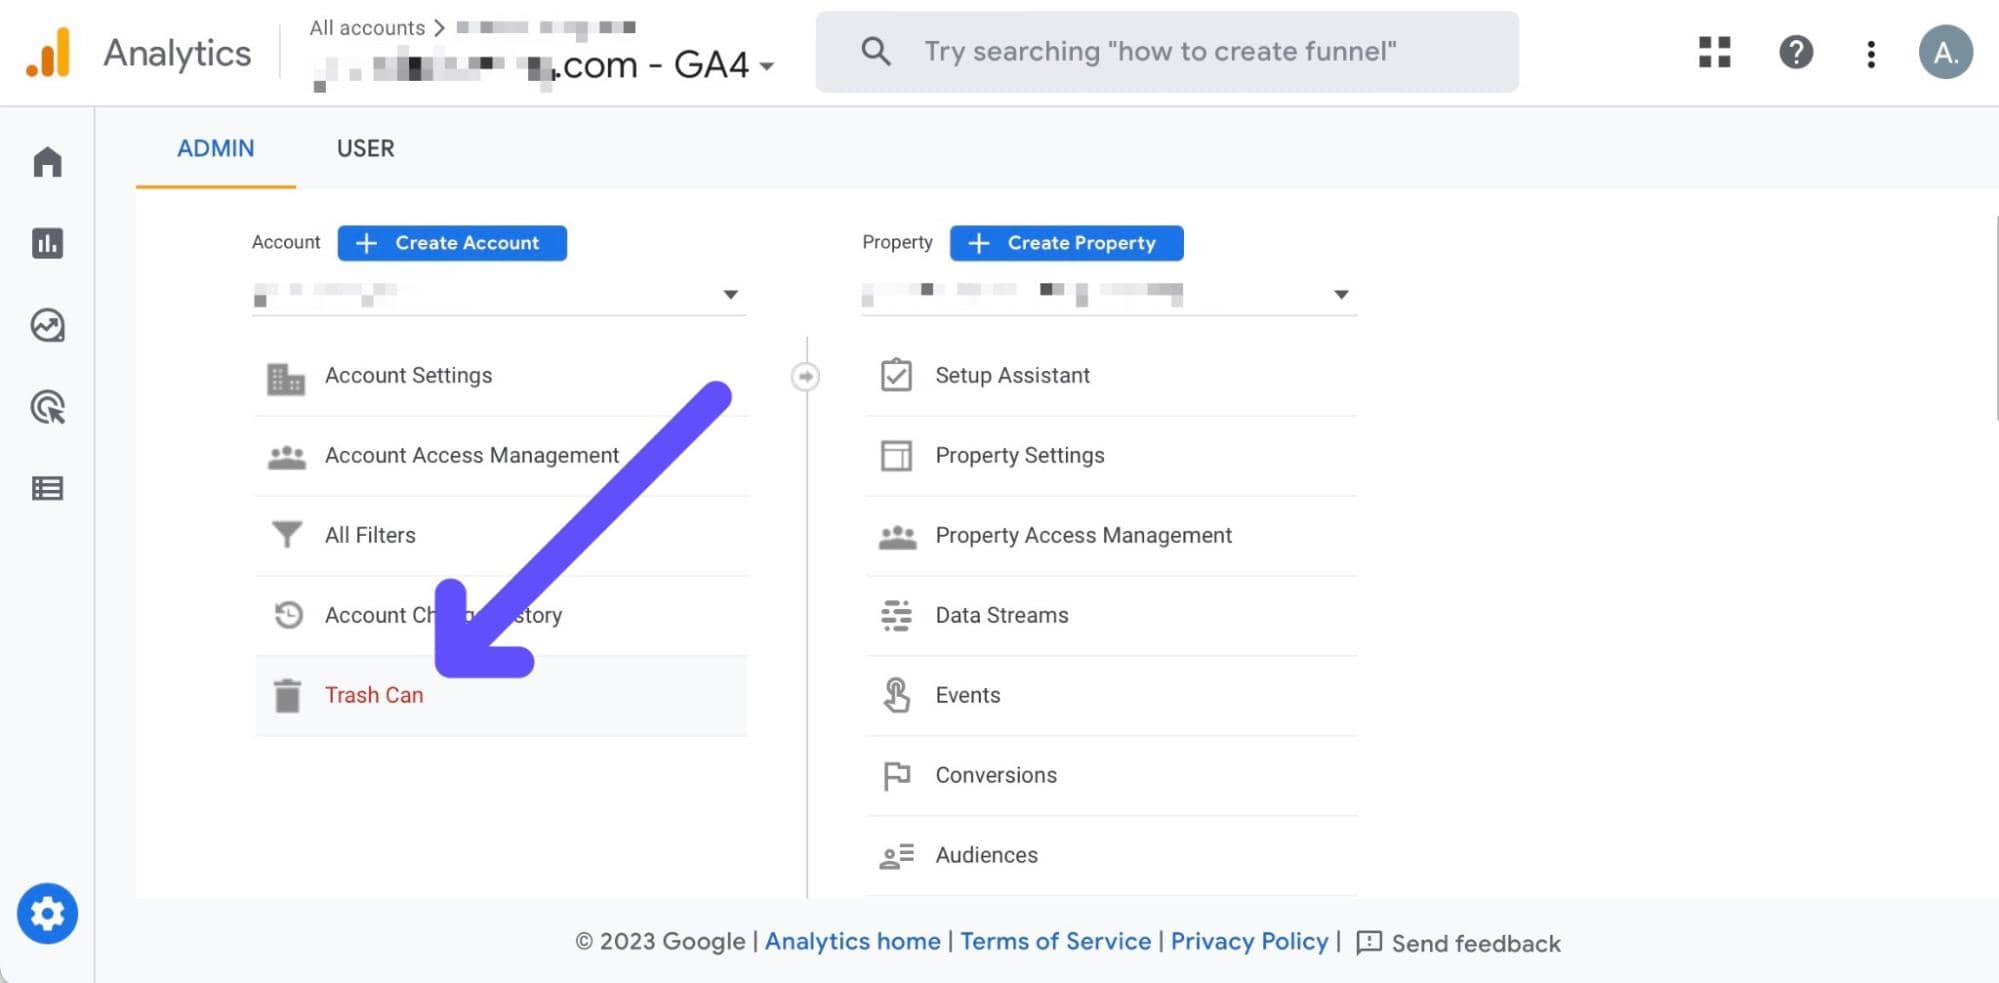Click Send feedback at the bottom
Viewport: 1999px width, 983px height.
[x=1476, y=943]
